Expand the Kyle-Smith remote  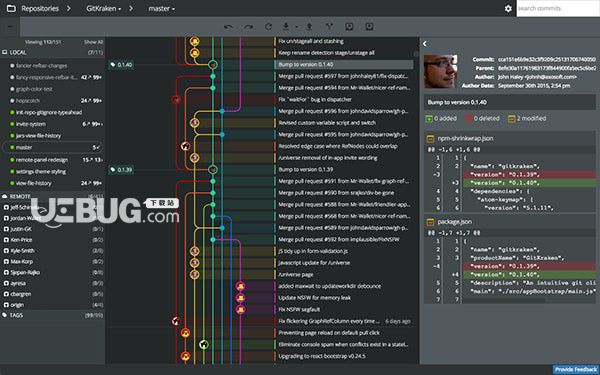tap(52, 251)
